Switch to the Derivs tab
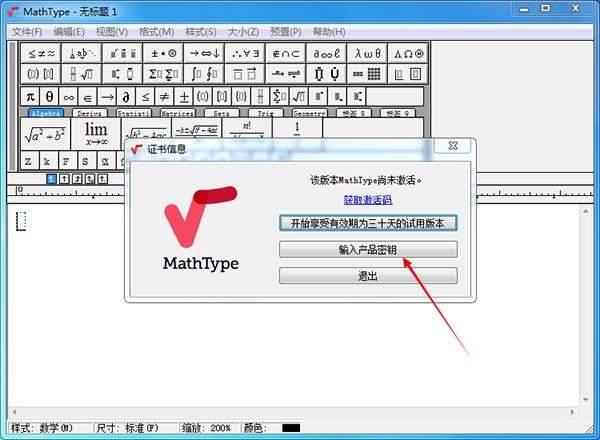Viewport: 600px width, 440px height. coord(90,113)
